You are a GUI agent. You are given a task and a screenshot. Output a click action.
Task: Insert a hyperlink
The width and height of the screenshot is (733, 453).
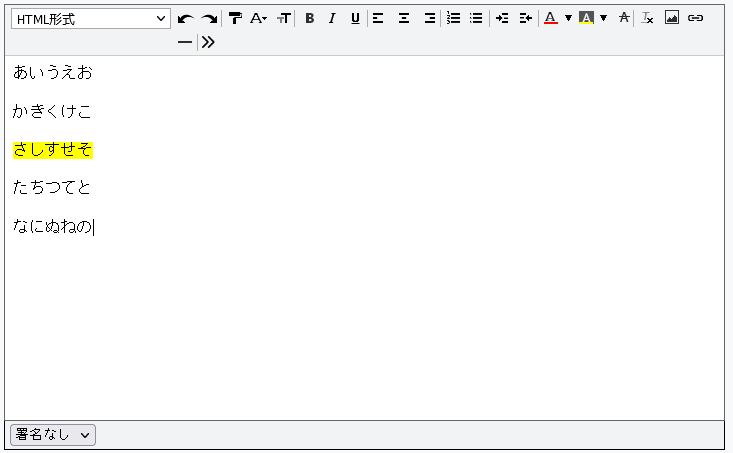(x=696, y=18)
